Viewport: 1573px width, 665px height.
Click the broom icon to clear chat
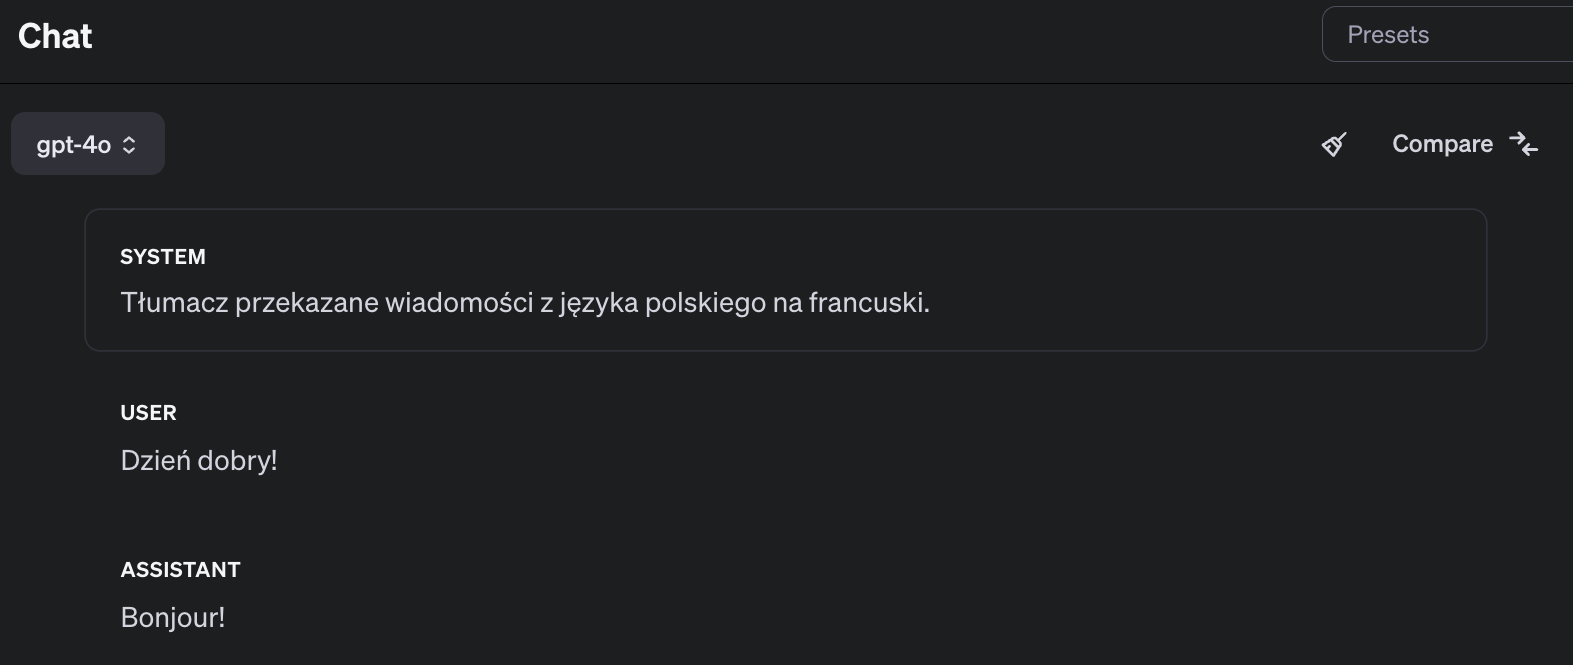click(x=1334, y=145)
